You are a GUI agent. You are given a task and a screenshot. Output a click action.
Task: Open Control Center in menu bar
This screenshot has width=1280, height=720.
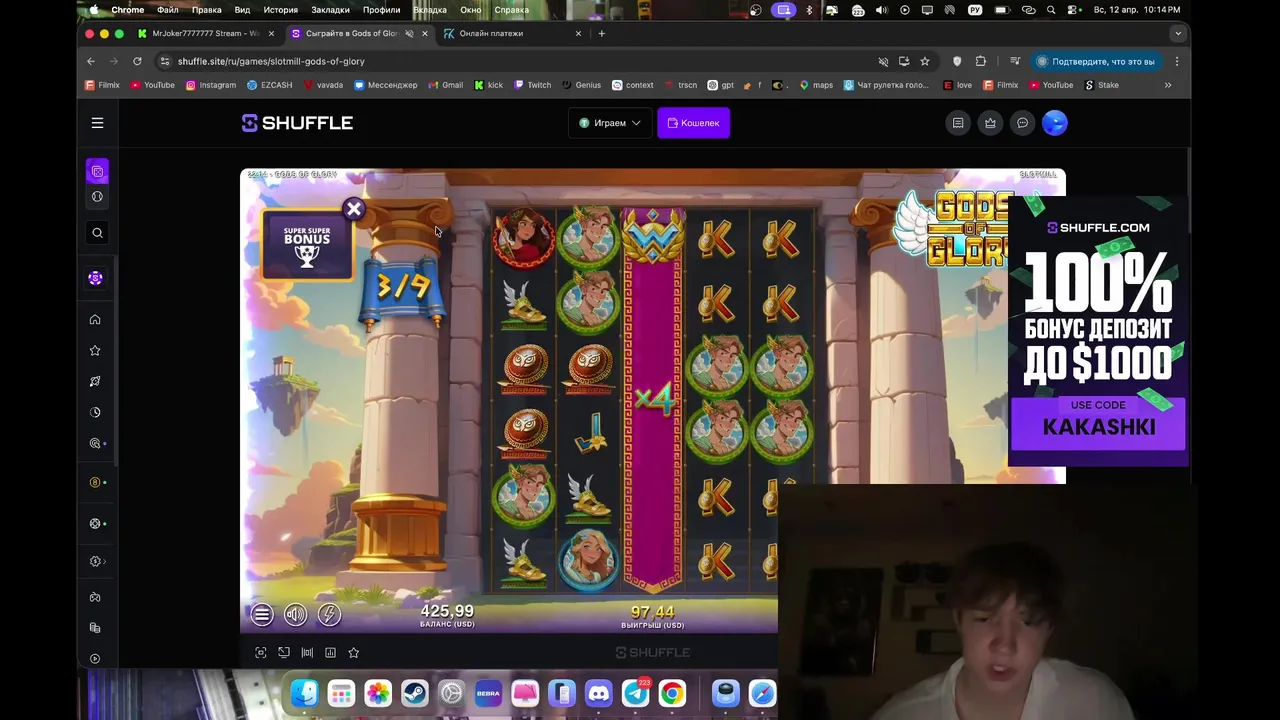coord(1074,10)
